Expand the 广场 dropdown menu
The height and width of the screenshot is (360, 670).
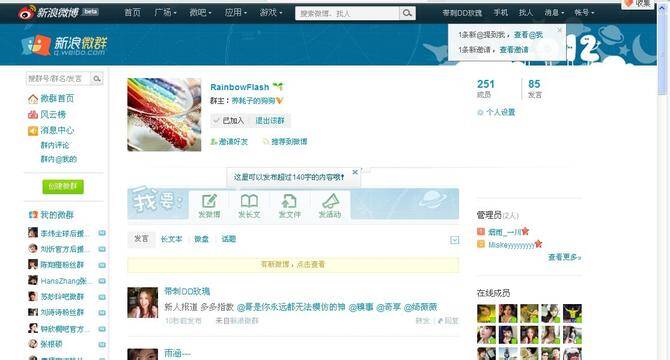click(166, 13)
